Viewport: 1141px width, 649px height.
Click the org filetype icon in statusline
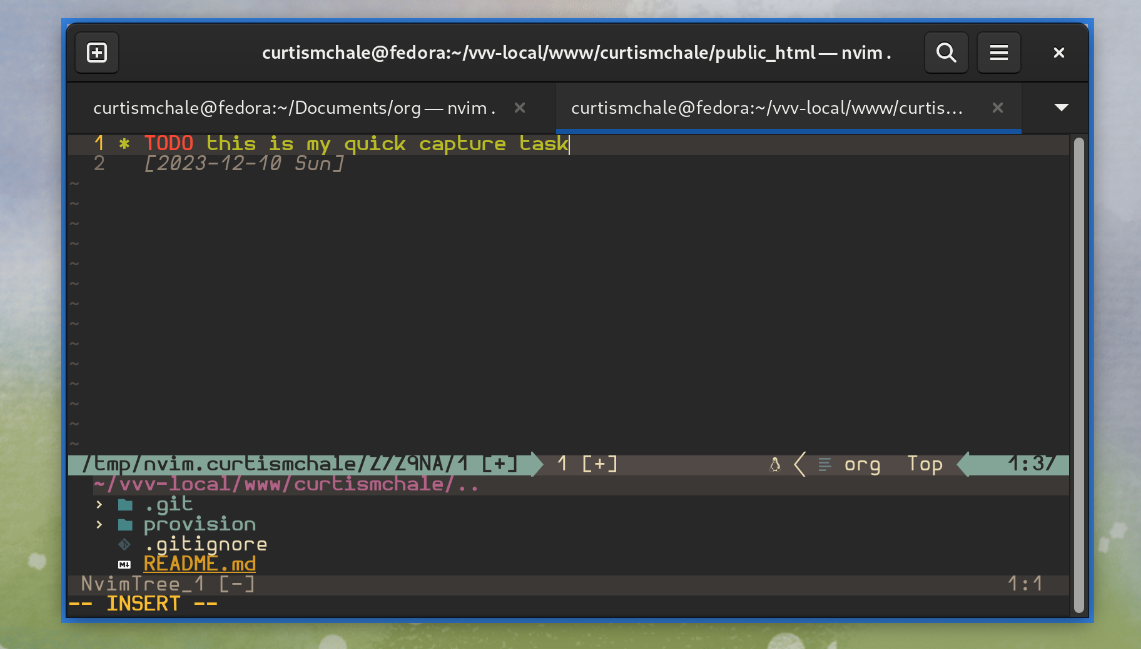pos(825,465)
